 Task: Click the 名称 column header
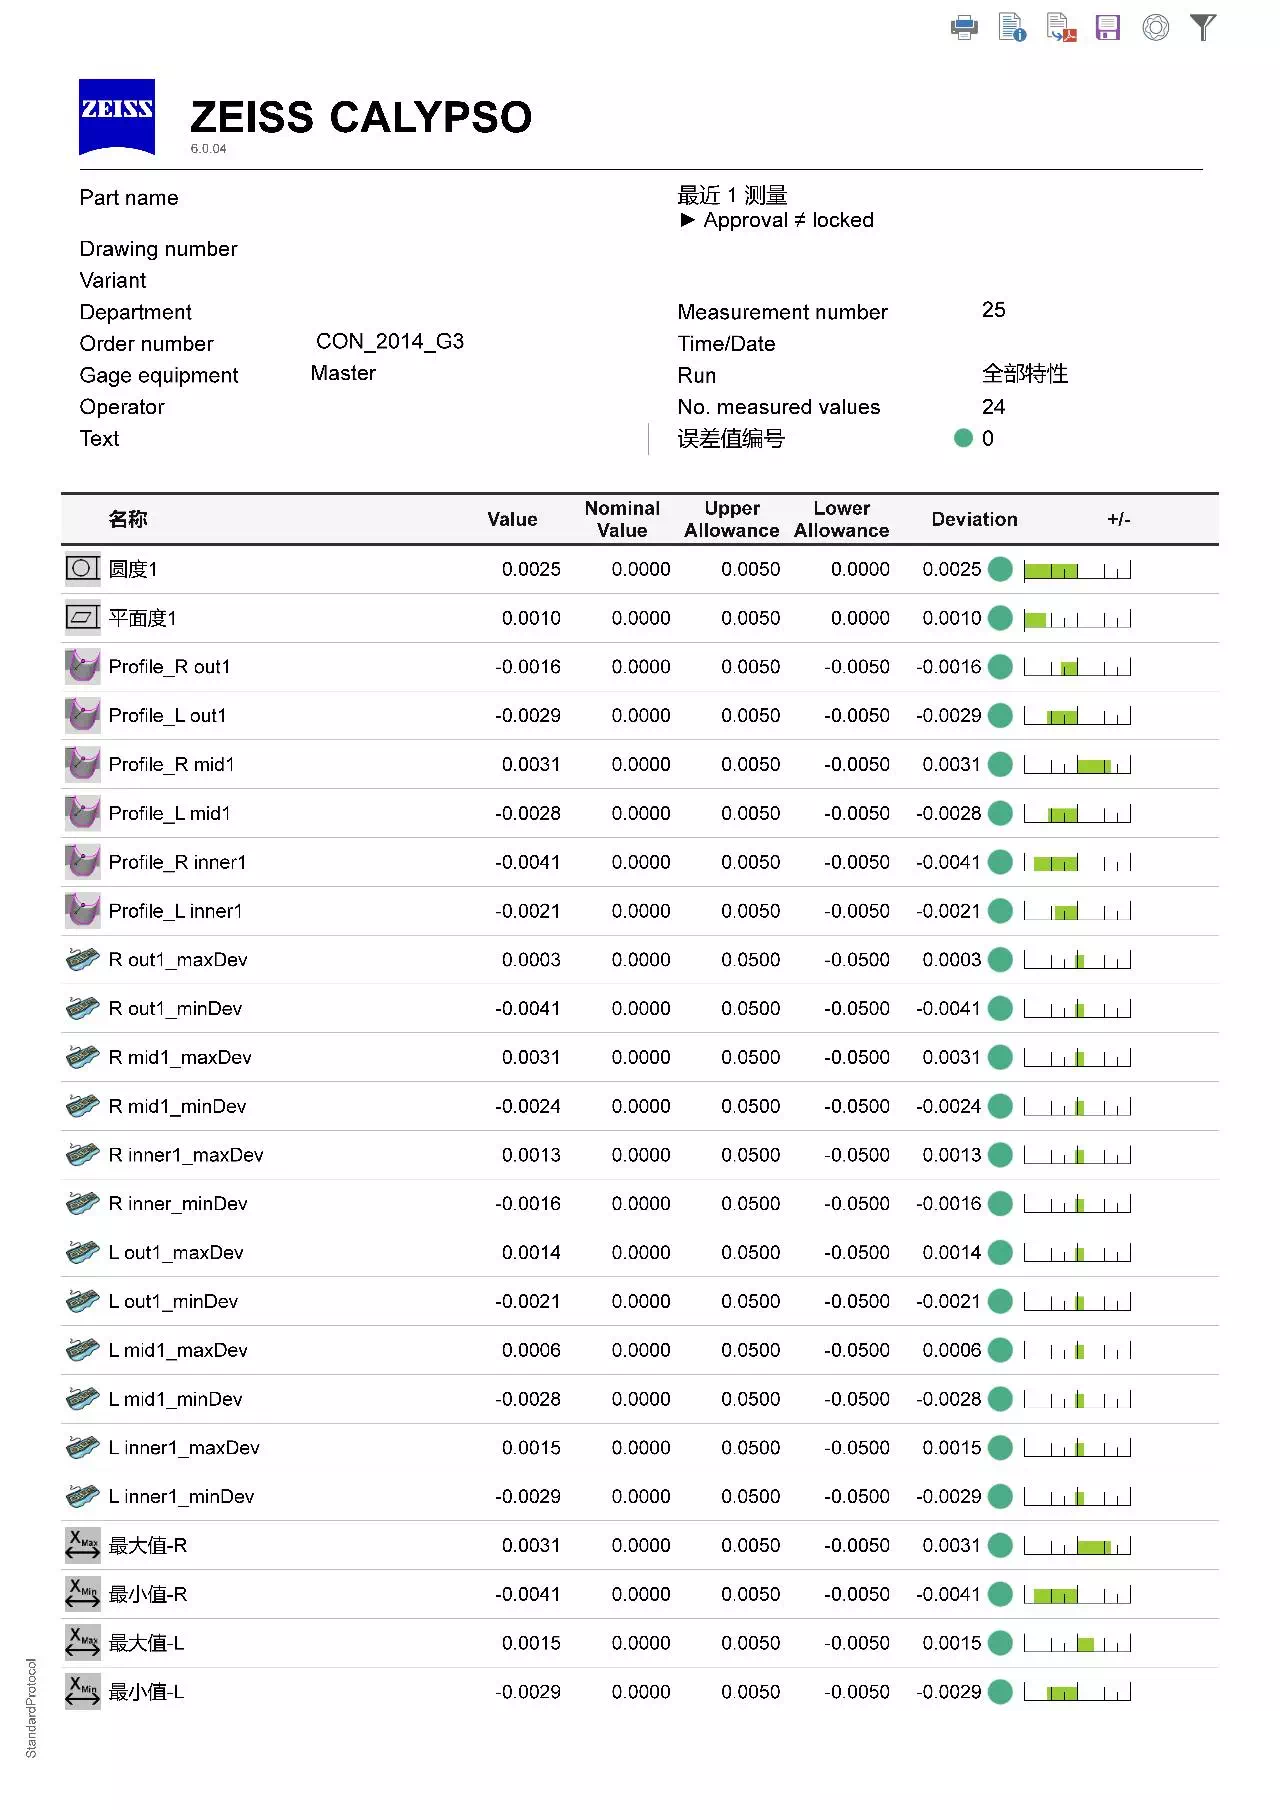tap(128, 519)
